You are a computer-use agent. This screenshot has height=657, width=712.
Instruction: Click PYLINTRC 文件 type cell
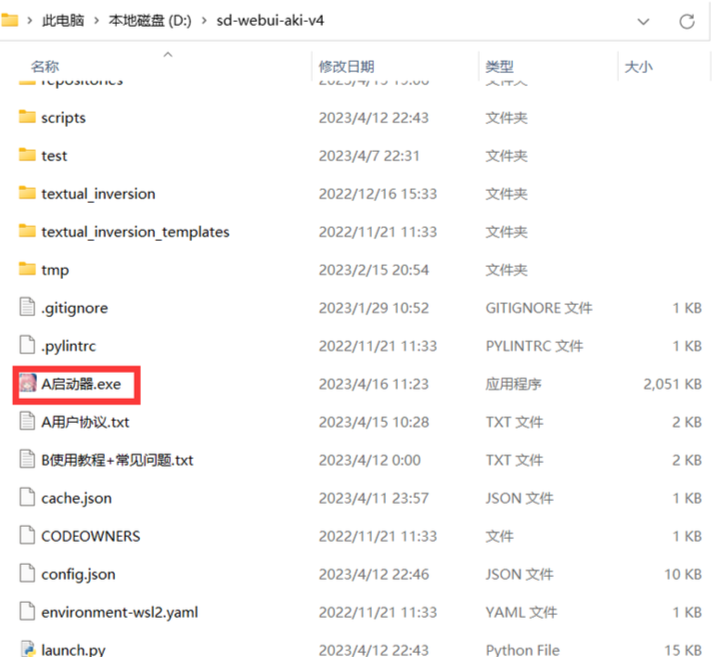click(x=534, y=346)
